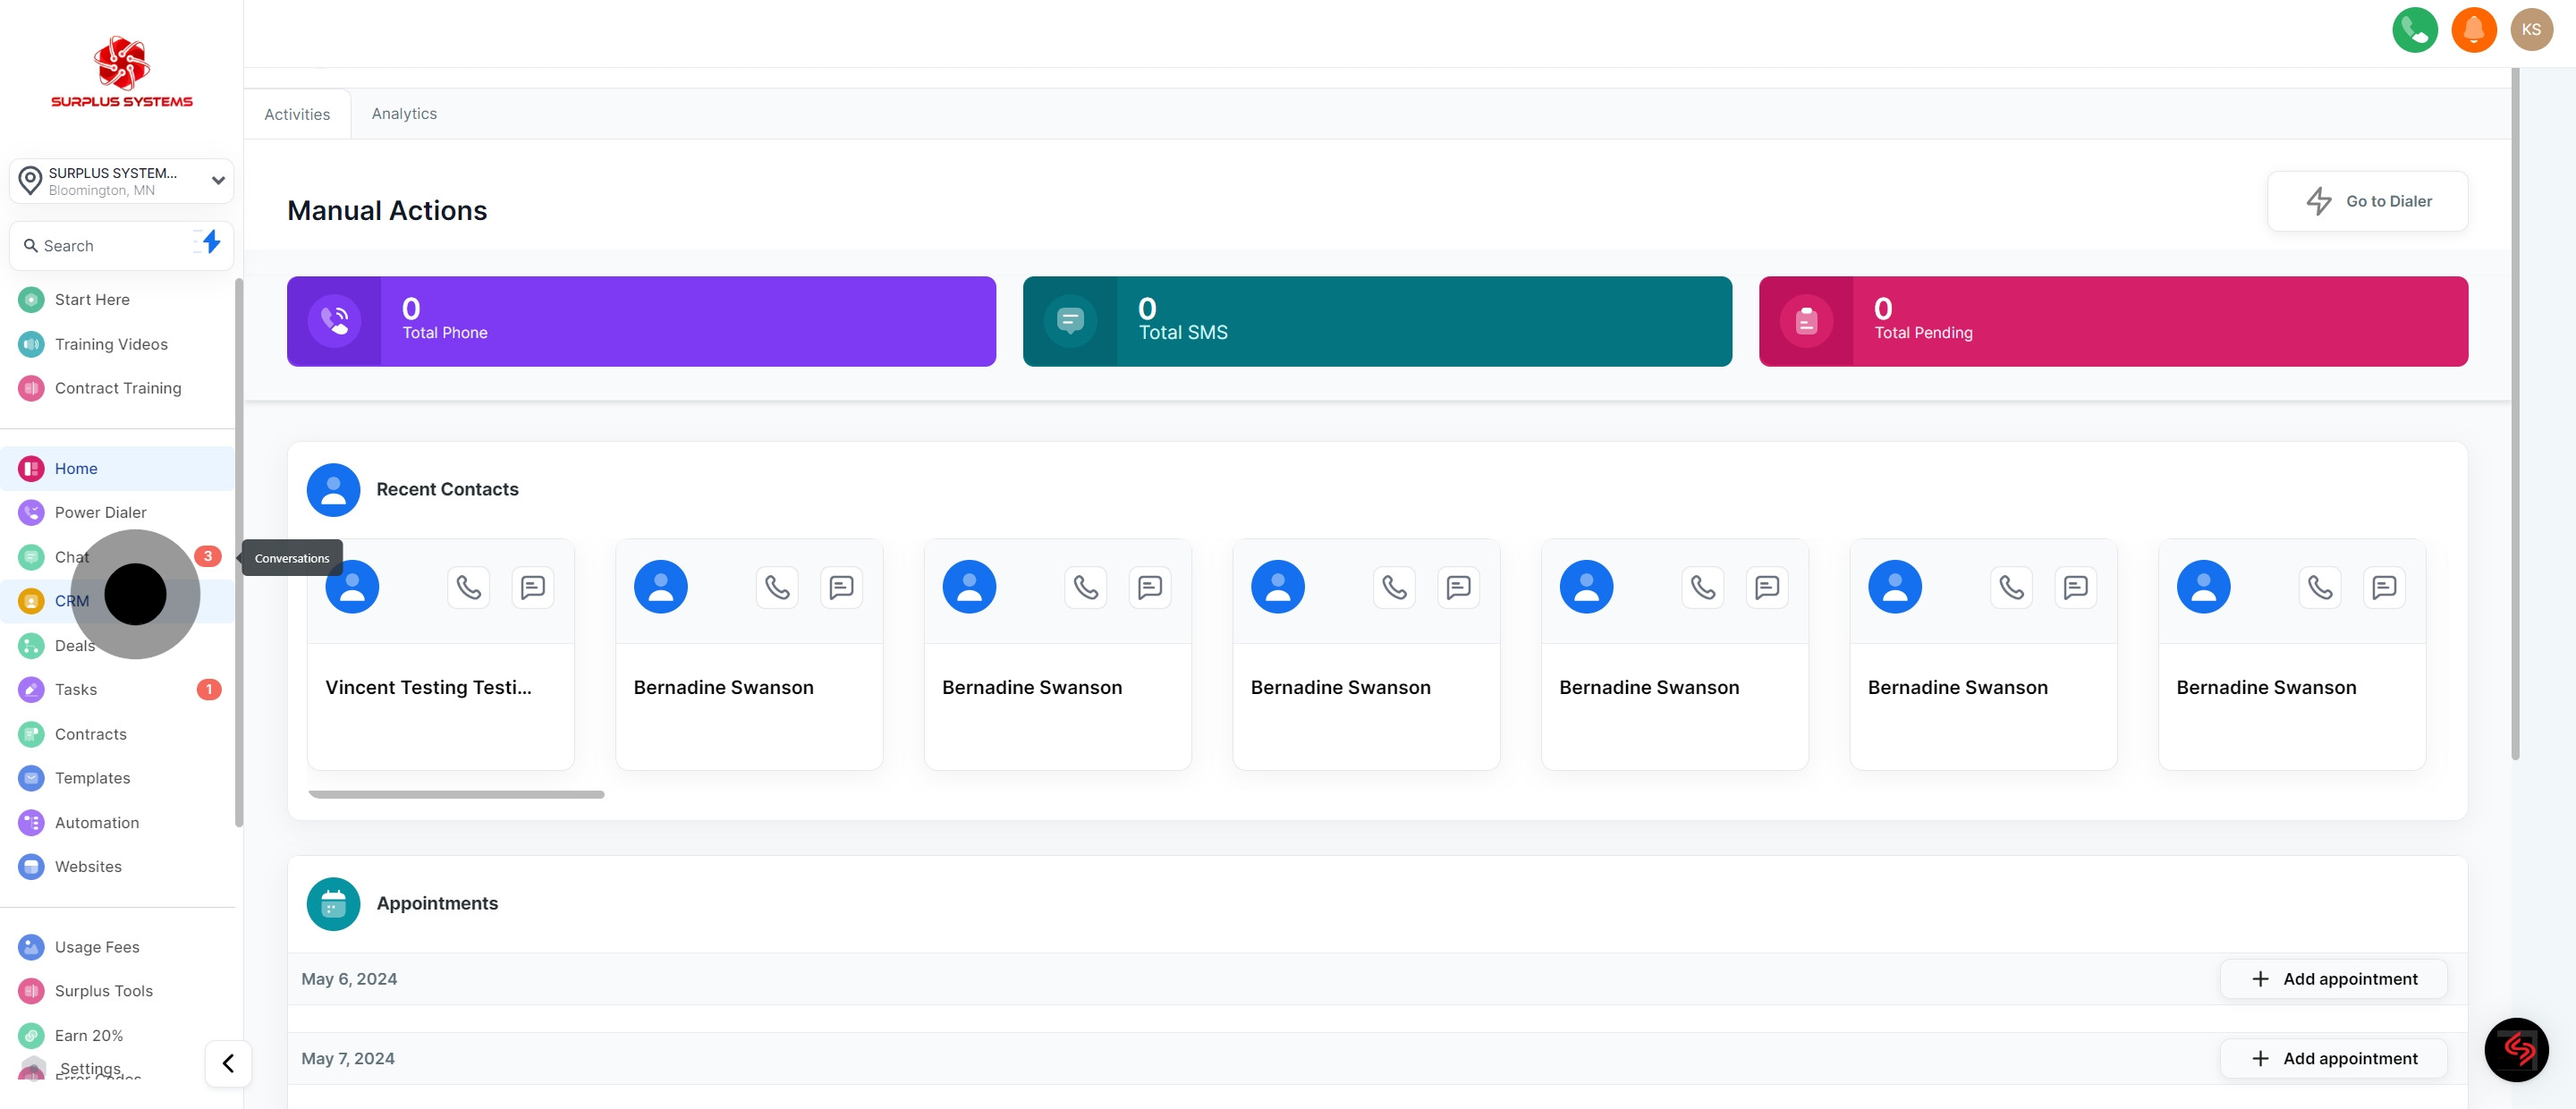Call Vincent Testing contact via phone icon
Screen dimensions: 2576x1109
pos(468,587)
